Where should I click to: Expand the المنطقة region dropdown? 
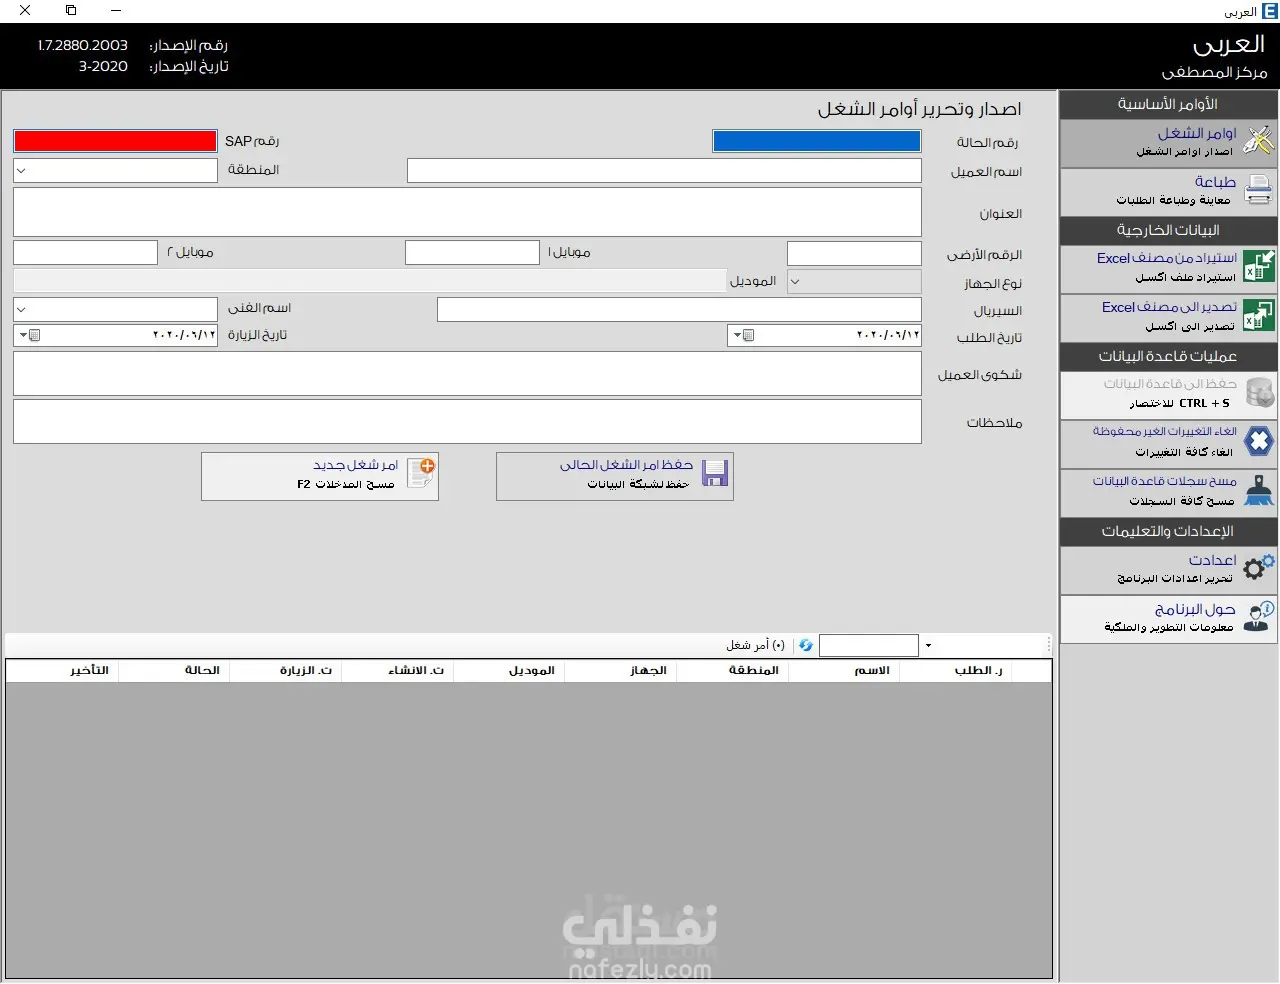coord(22,170)
